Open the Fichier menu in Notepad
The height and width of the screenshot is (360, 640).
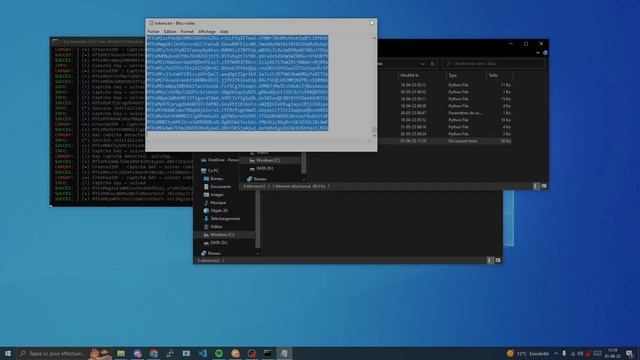click(153, 31)
